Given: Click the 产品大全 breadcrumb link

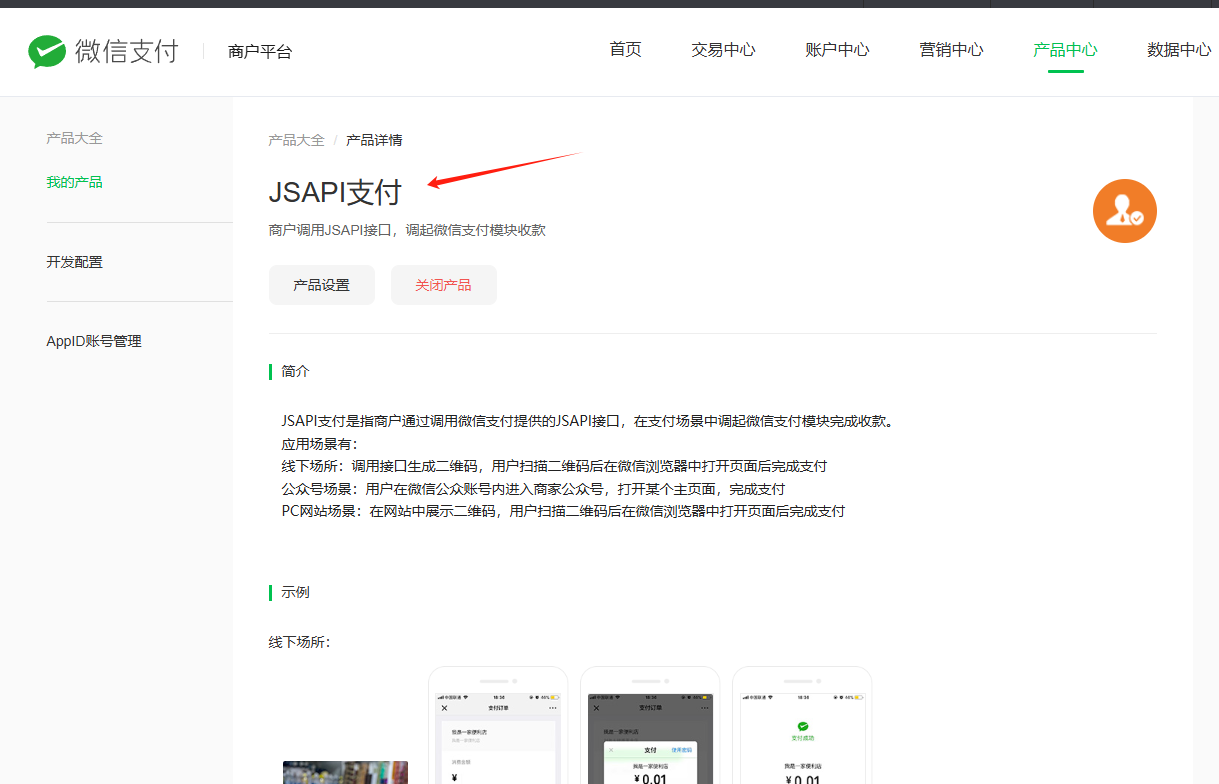Looking at the screenshot, I should click(x=296, y=140).
